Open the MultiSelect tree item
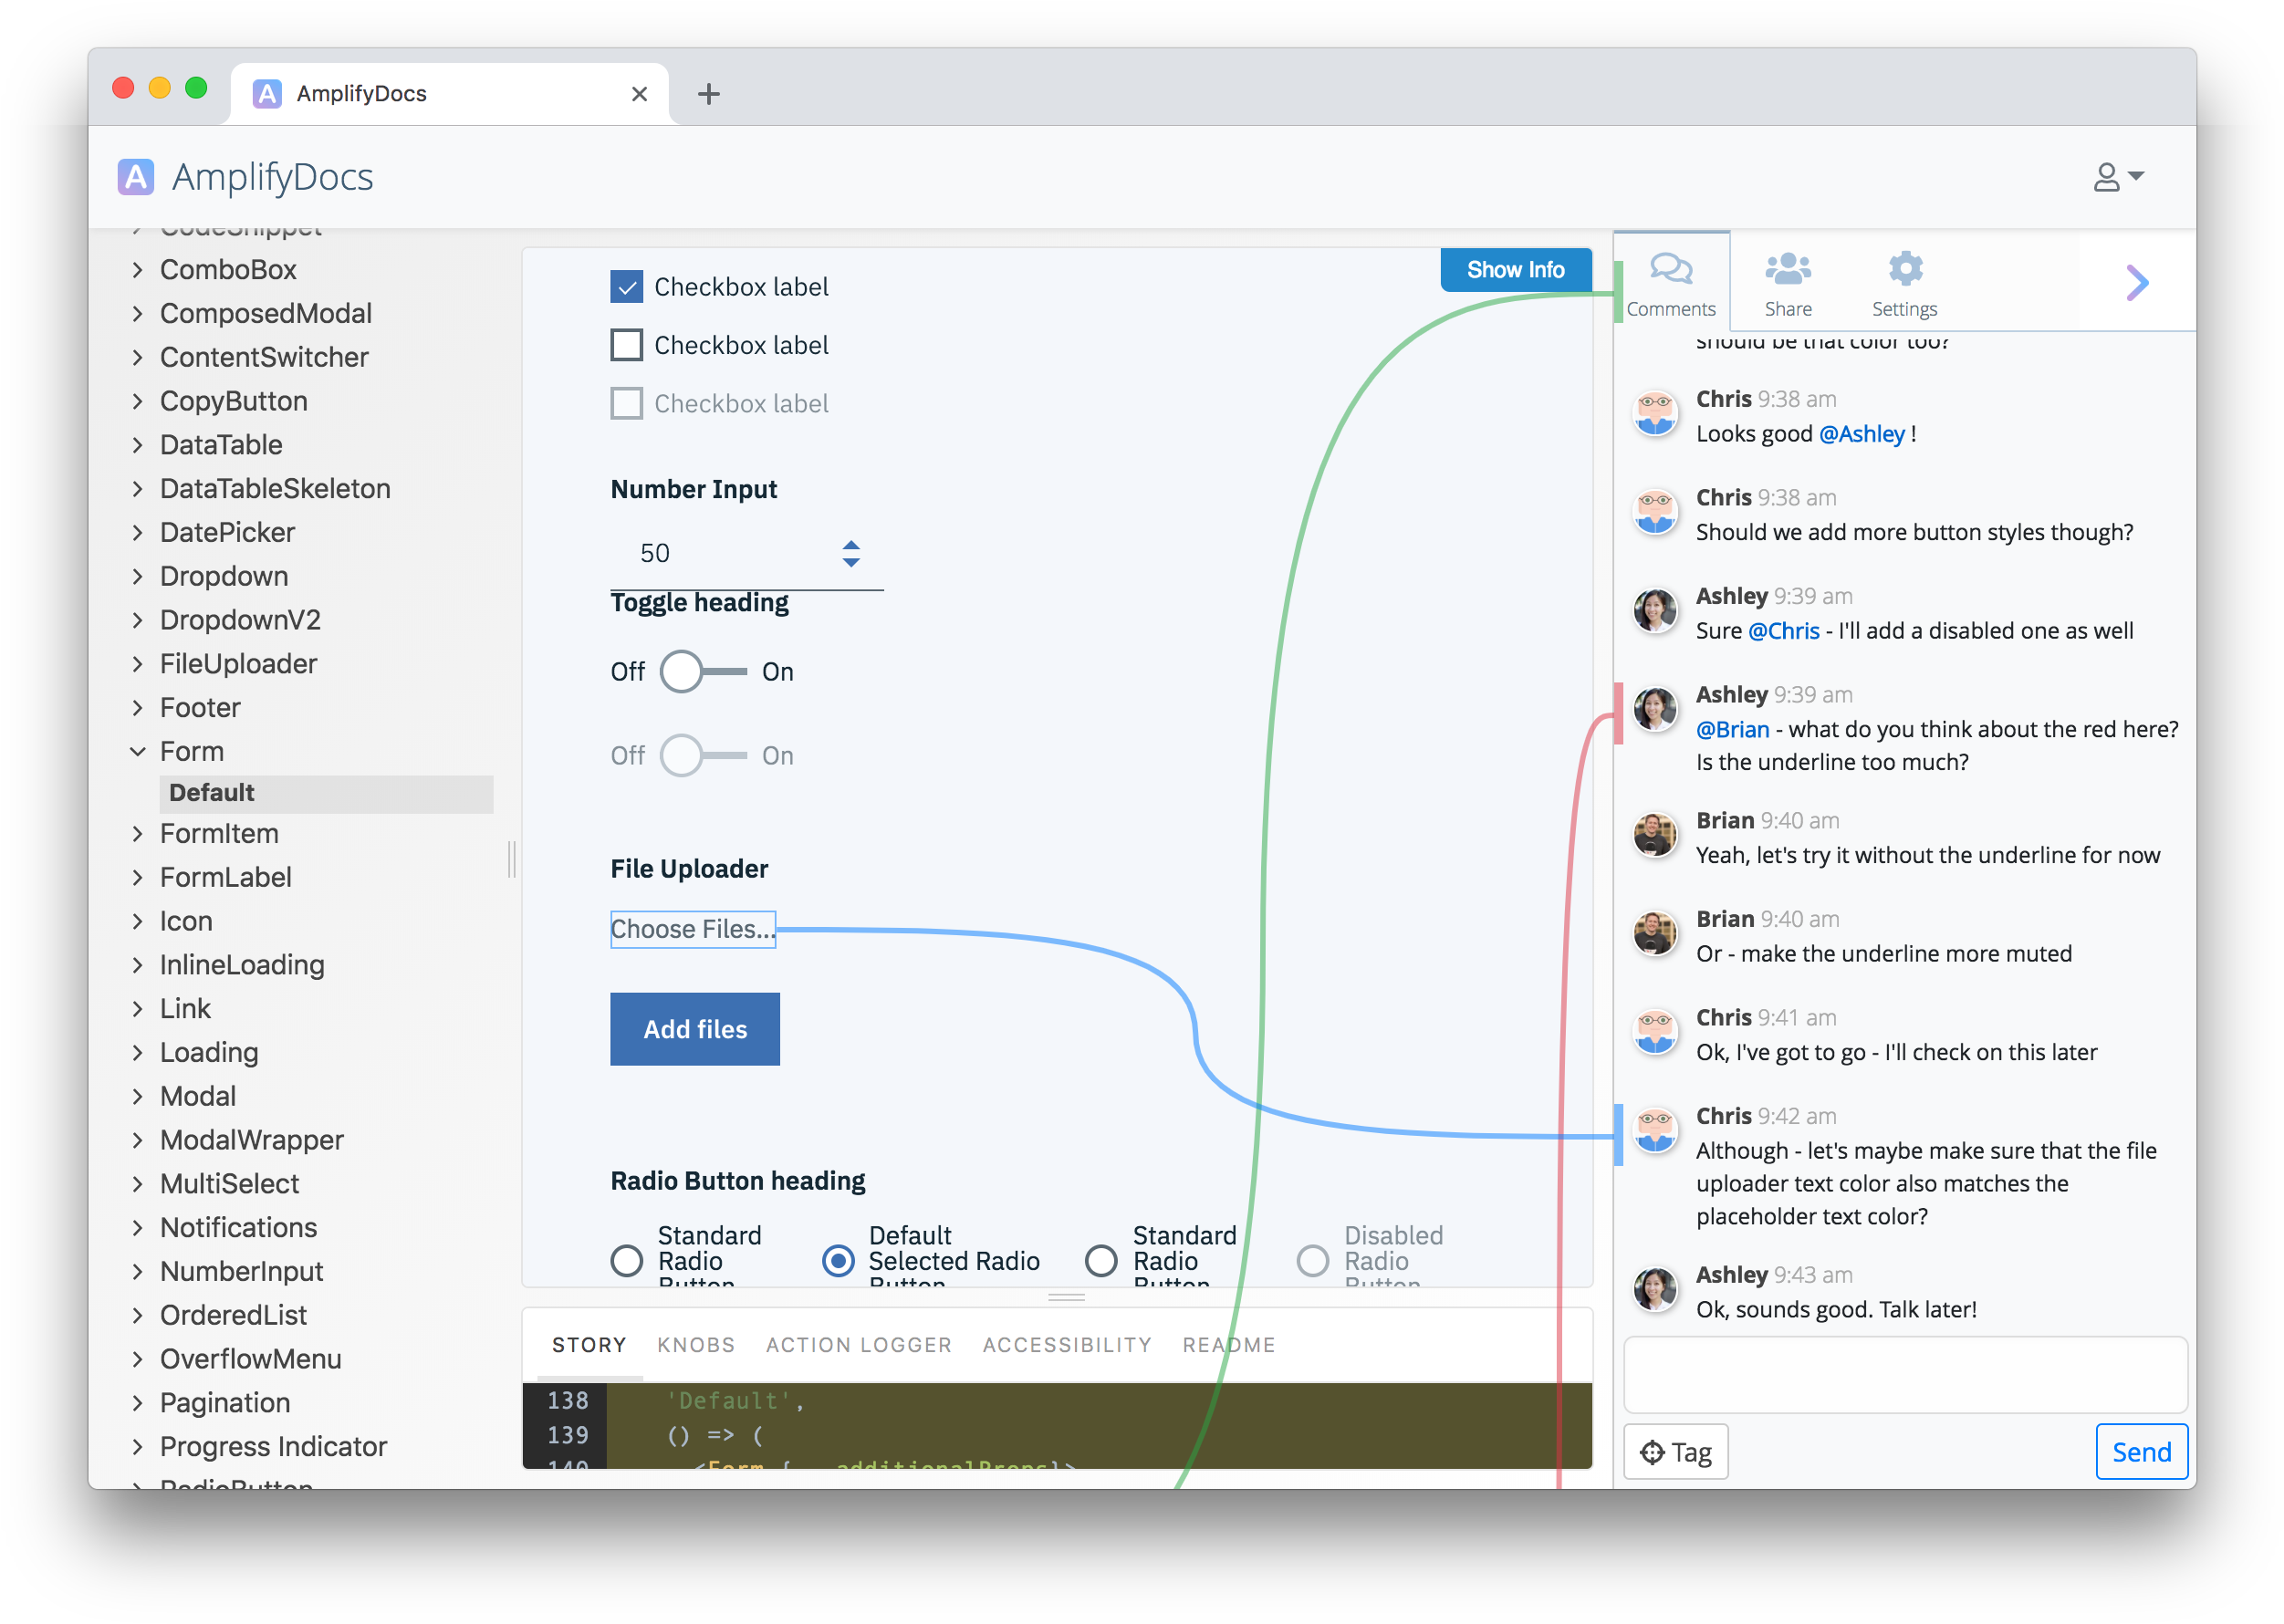The image size is (2284, 1624). coord(215,1184)
